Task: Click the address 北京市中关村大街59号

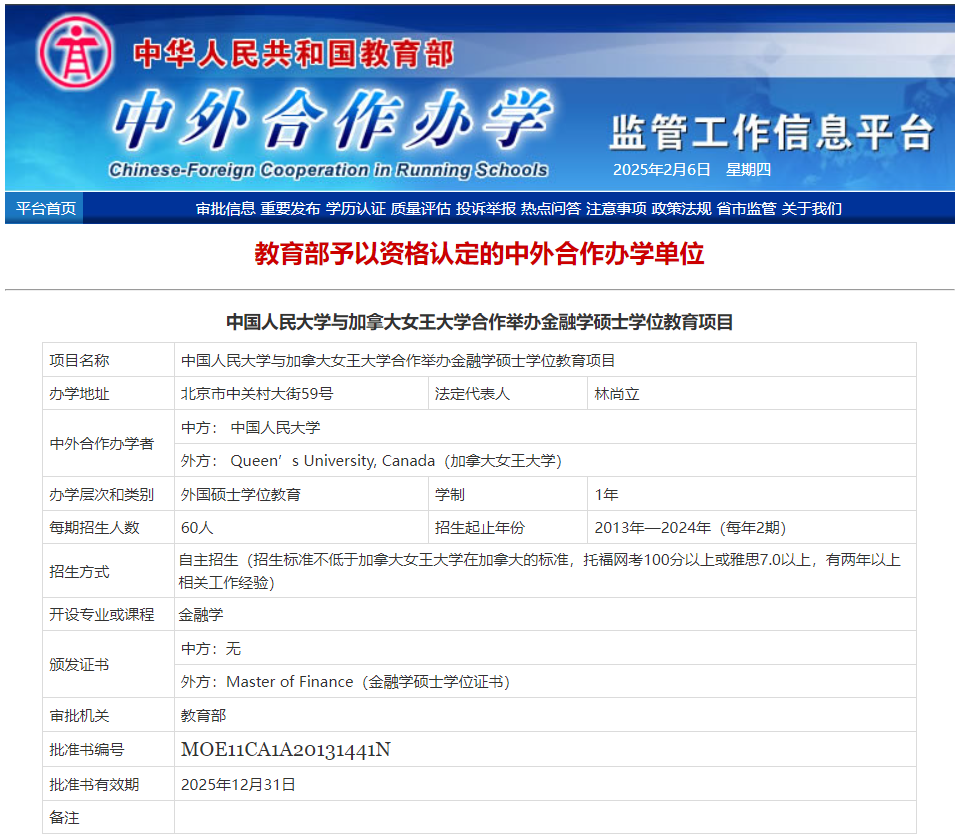Action: (257, 393)
